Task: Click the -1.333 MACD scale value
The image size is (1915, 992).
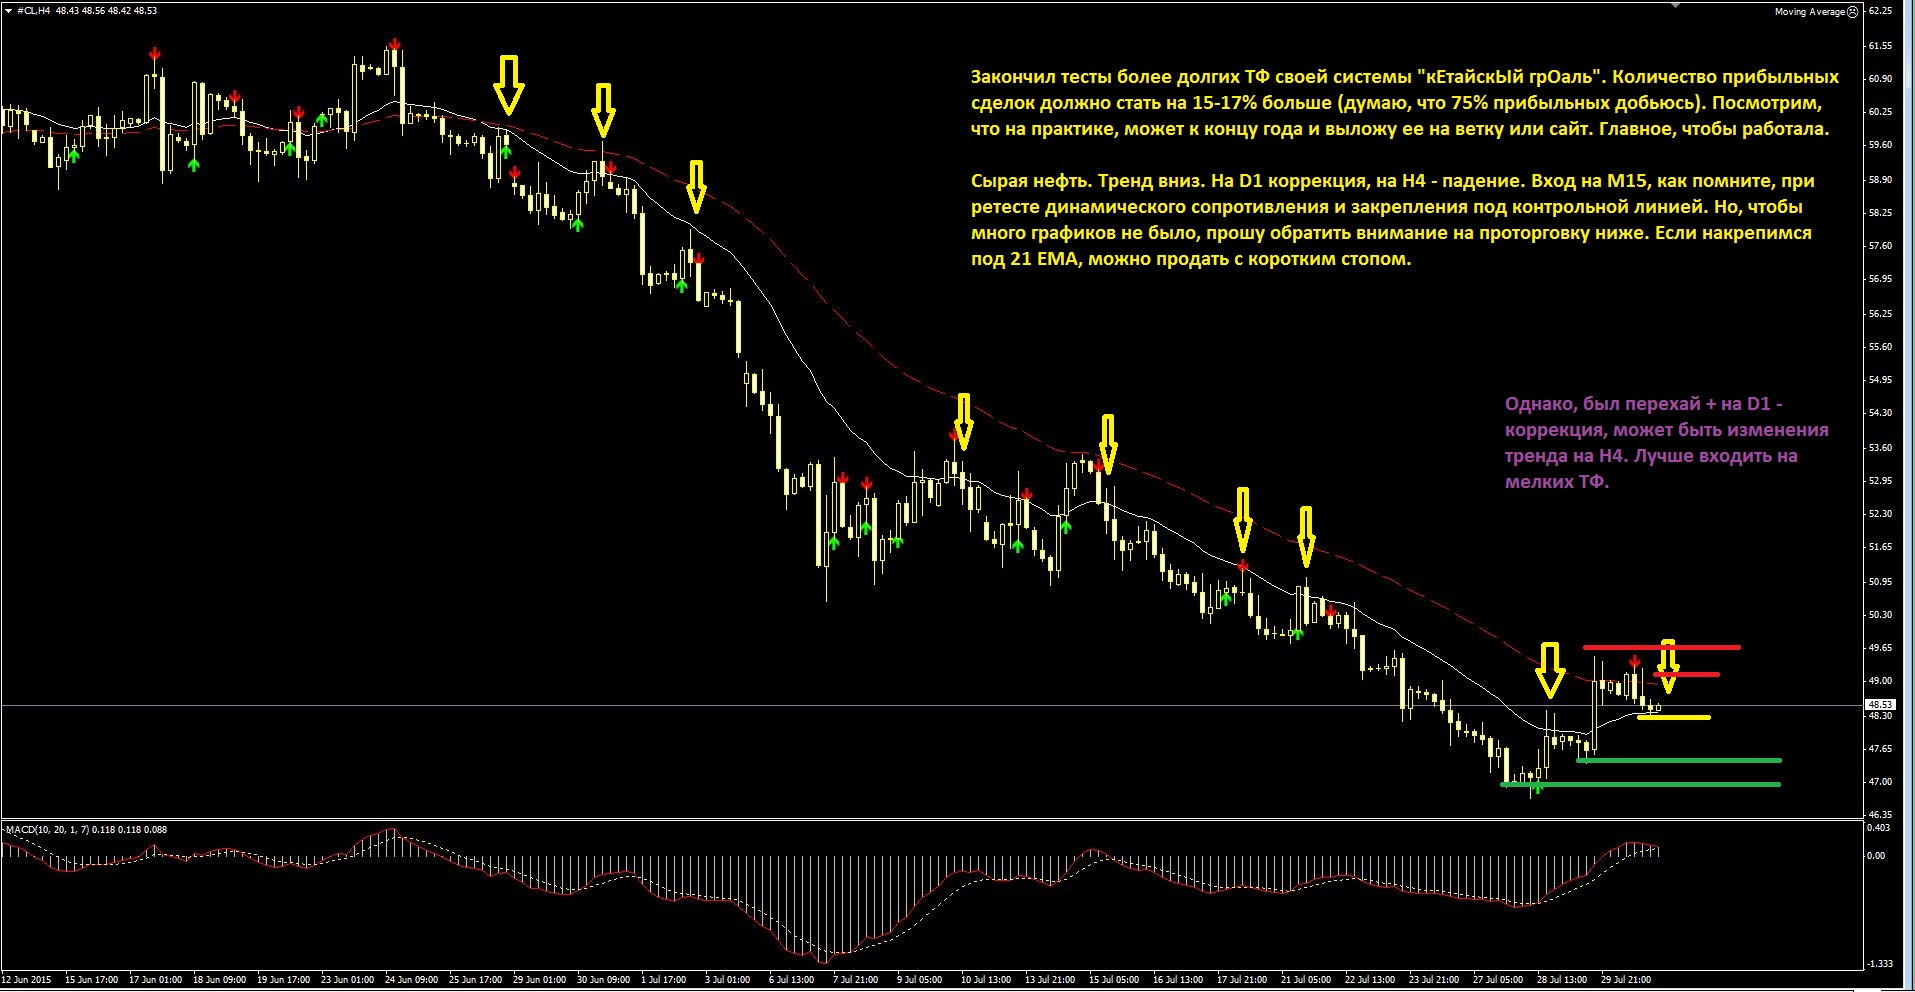Action: [1880, 964]
